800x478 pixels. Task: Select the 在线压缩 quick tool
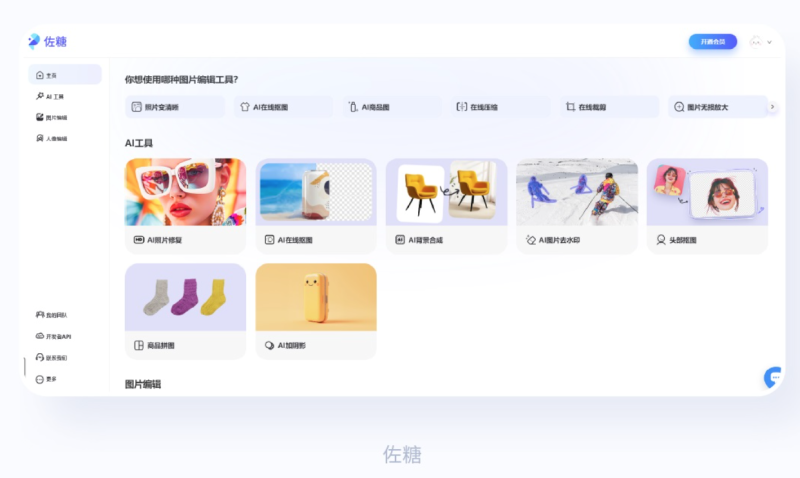[x=501, y=107]
